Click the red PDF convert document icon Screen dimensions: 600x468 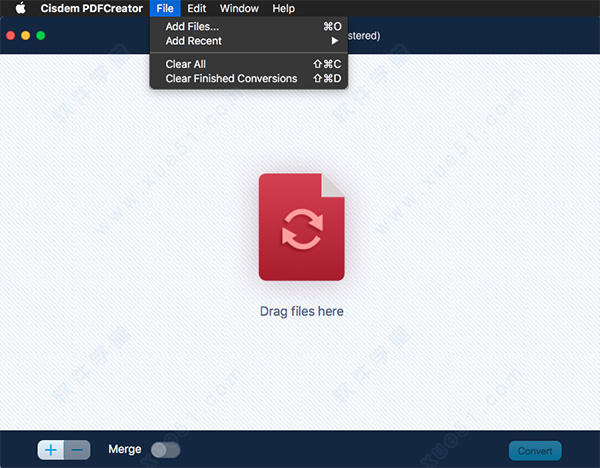[x=302, y=227]
